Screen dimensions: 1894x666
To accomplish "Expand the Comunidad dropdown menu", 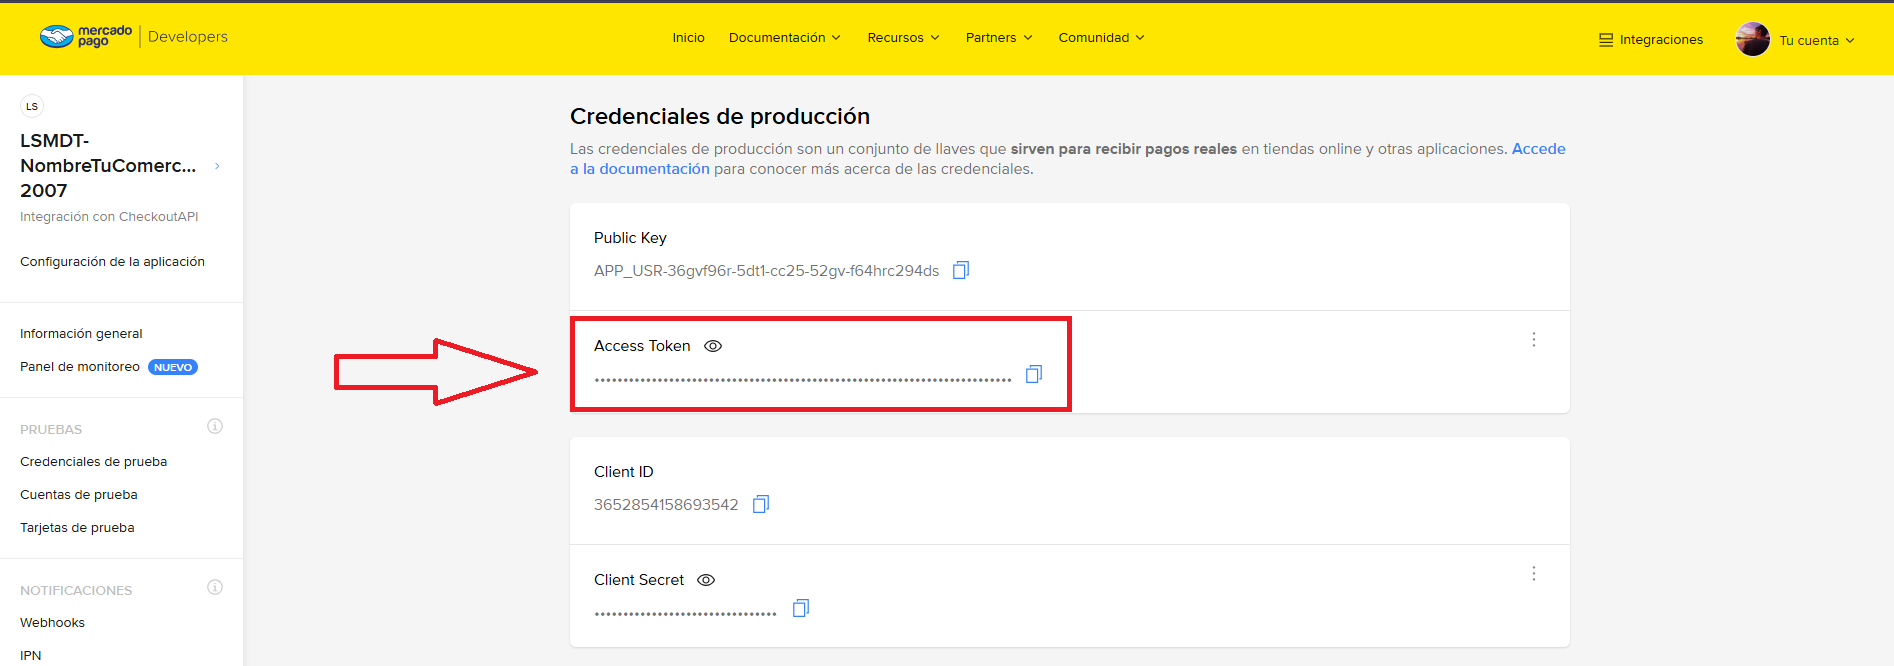I will (x=1102, y=38).
